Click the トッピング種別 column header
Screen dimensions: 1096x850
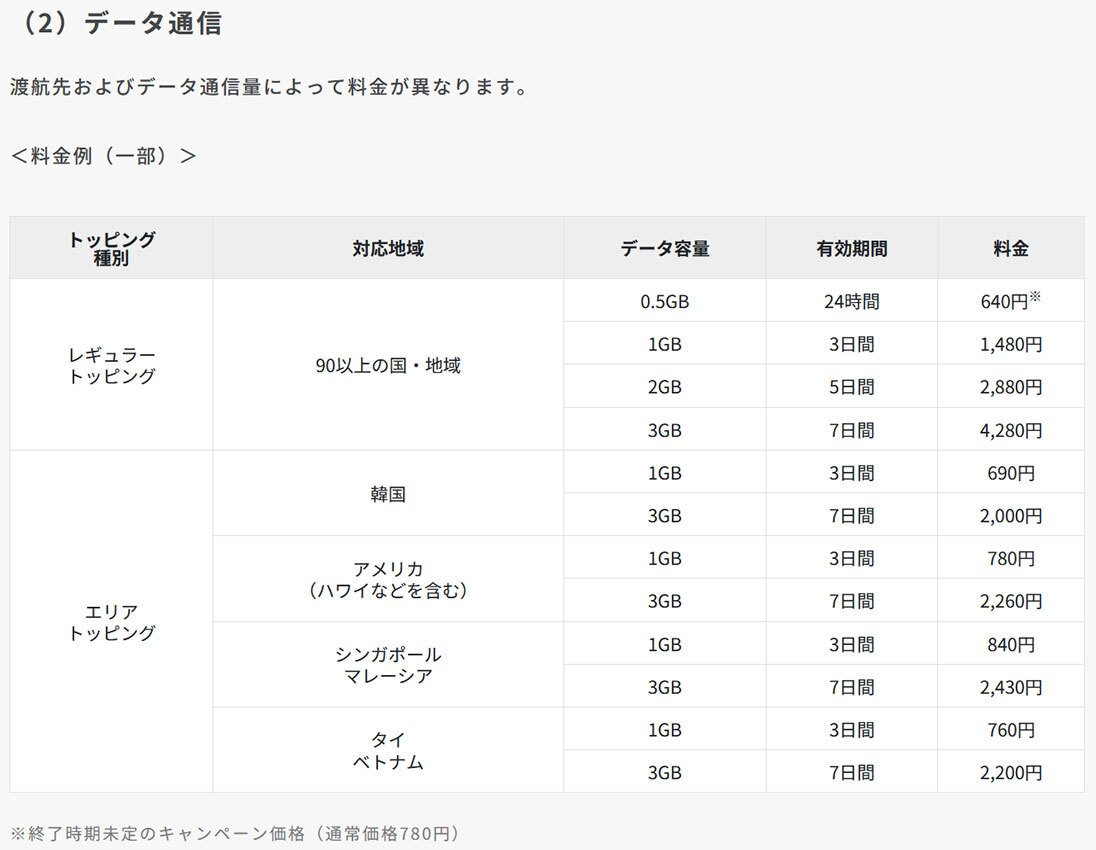click(111, 248)
